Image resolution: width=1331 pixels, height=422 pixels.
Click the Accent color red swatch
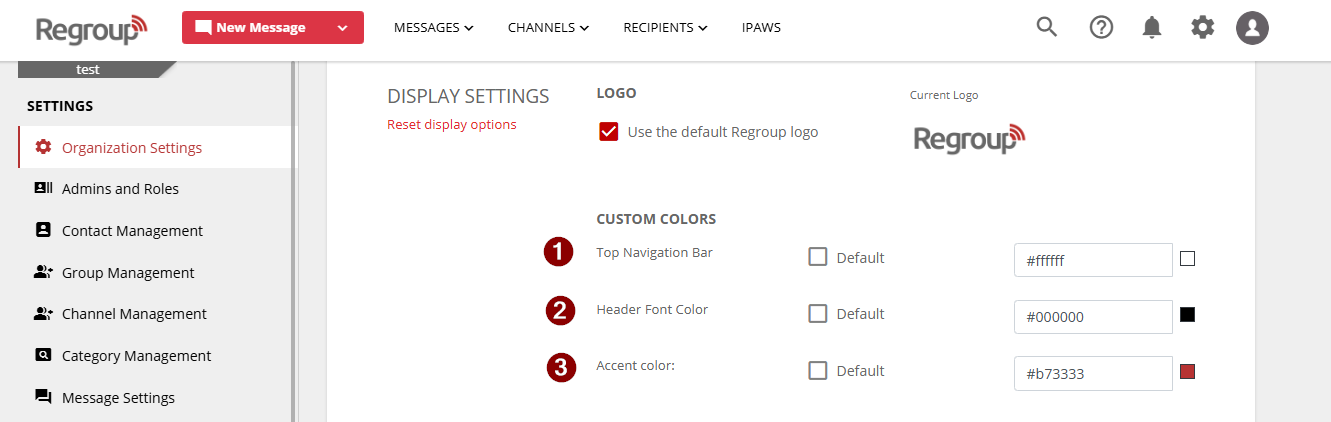pos(1188,372)
